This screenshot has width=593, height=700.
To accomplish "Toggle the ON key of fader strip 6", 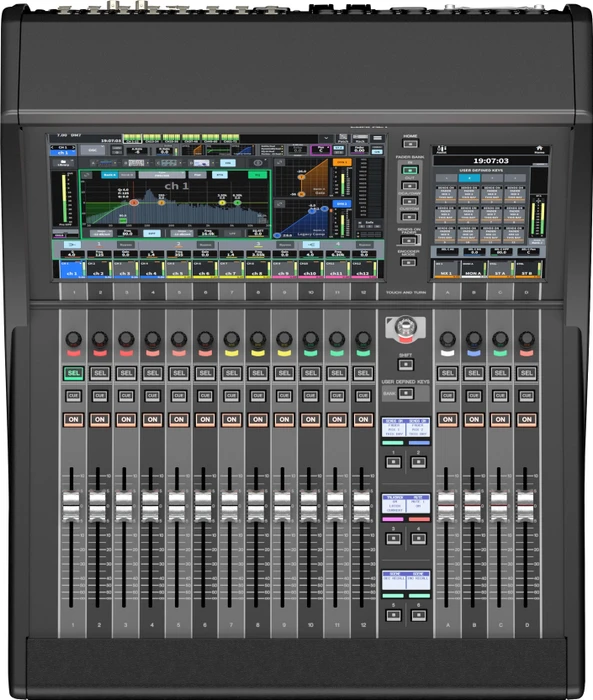I will [x=205, y=420].
